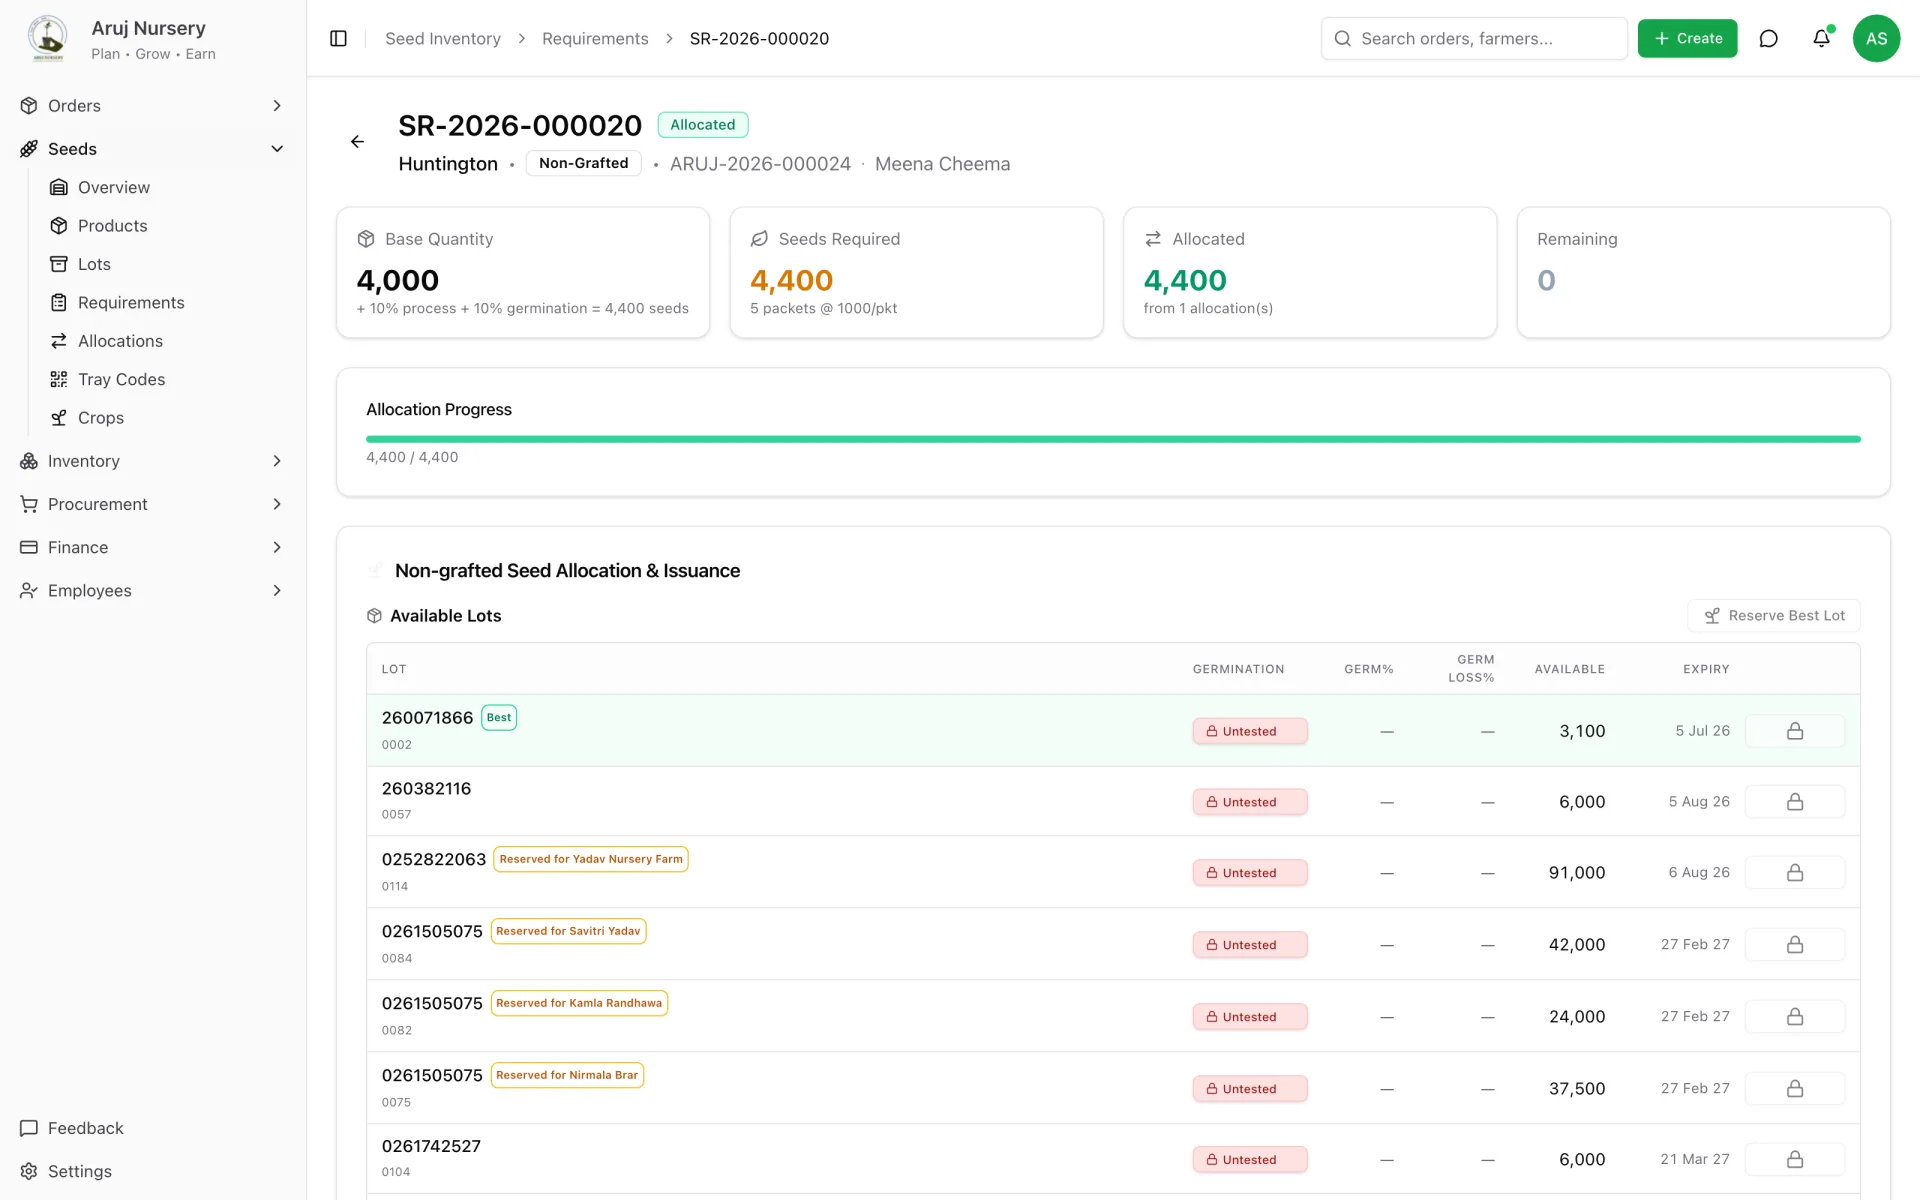Toggle lock for lot 0261742527
Screen dimensions: 1920x1200
tap(1795, 1159)
